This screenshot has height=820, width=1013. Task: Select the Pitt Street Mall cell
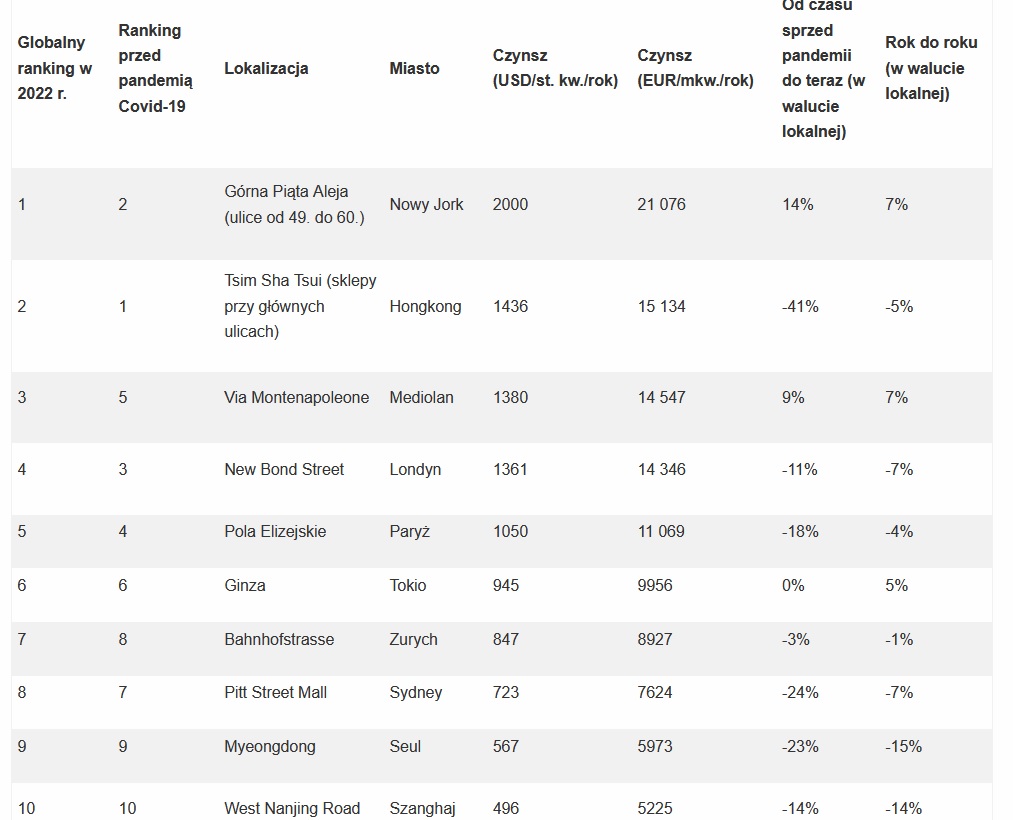275,692
